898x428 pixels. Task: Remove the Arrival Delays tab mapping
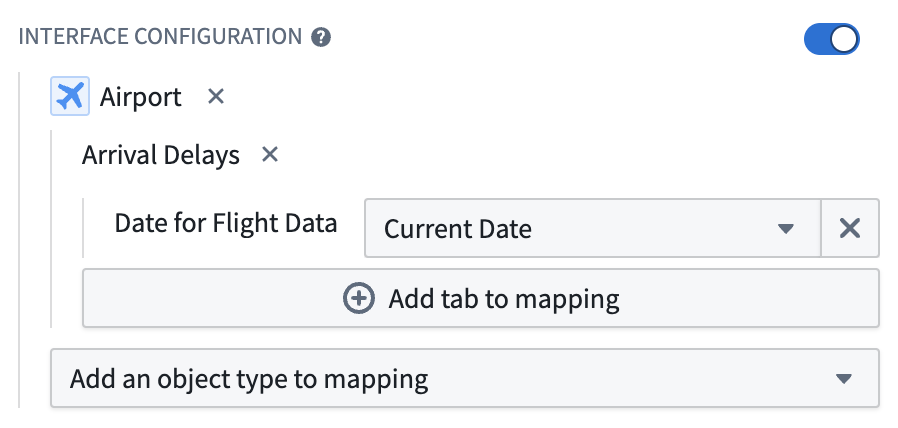[x=269, y=154]
